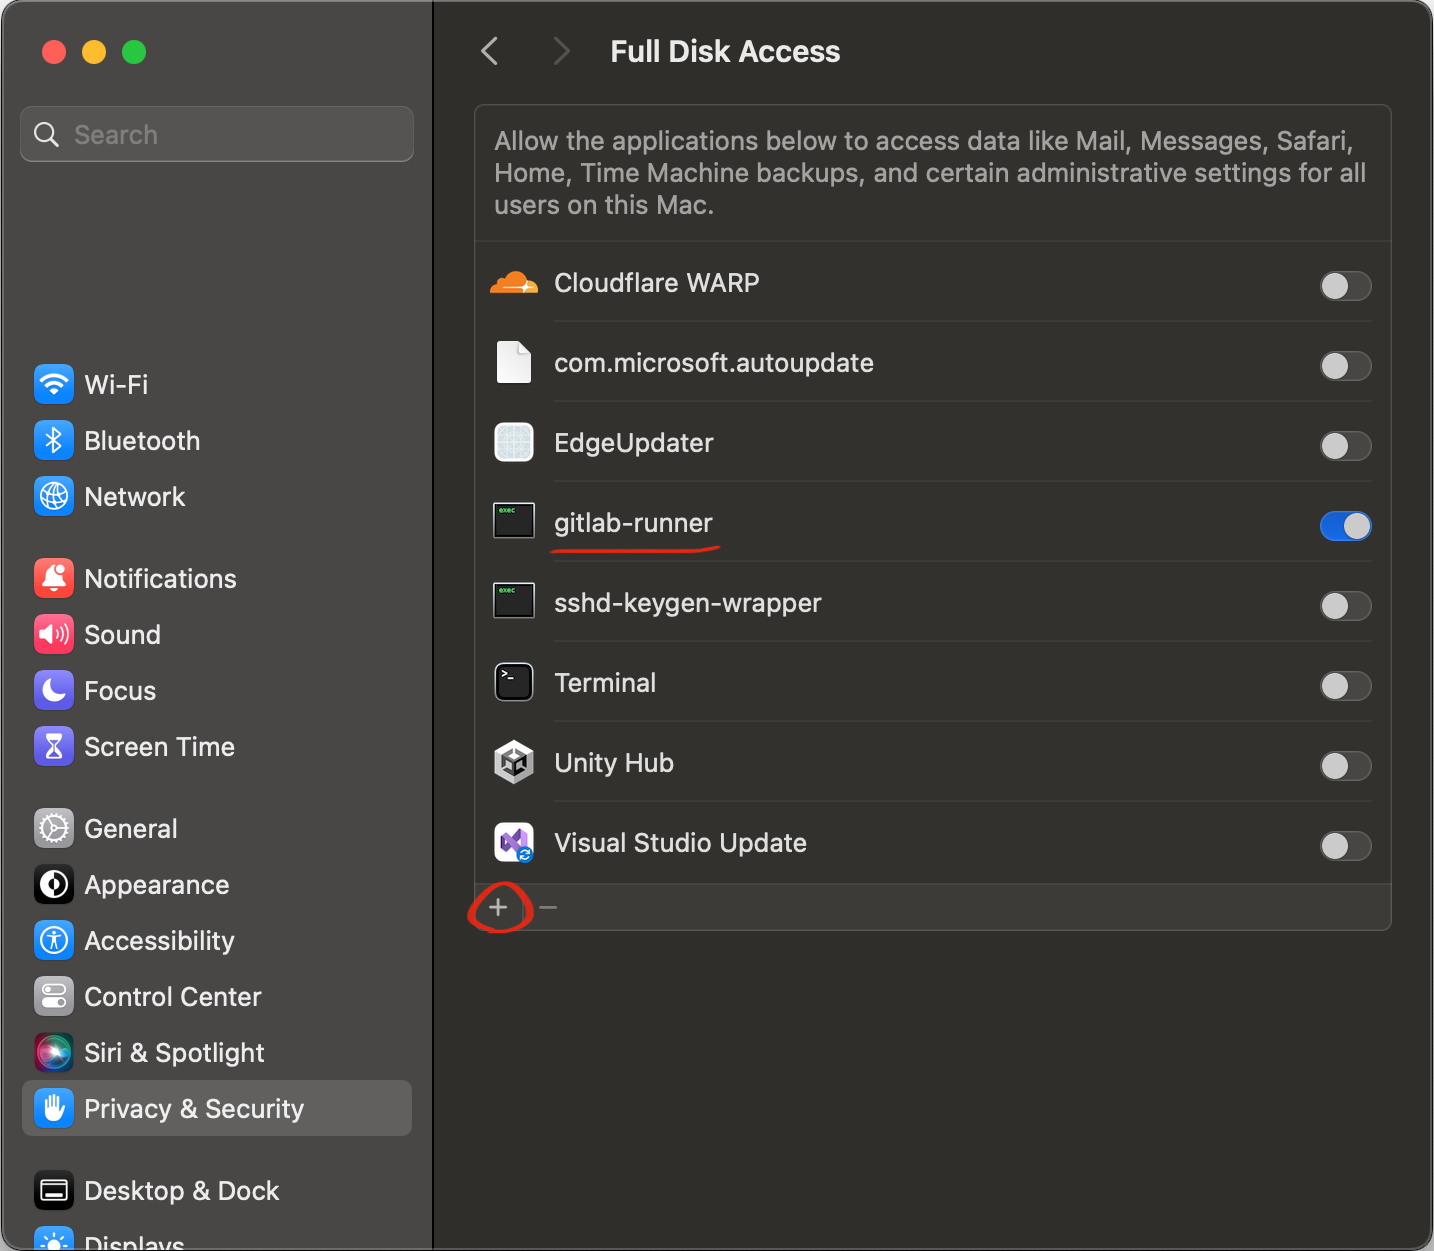
Task: Toggle sshd-keygen-wrapper disk access on
Action: 1345,606
